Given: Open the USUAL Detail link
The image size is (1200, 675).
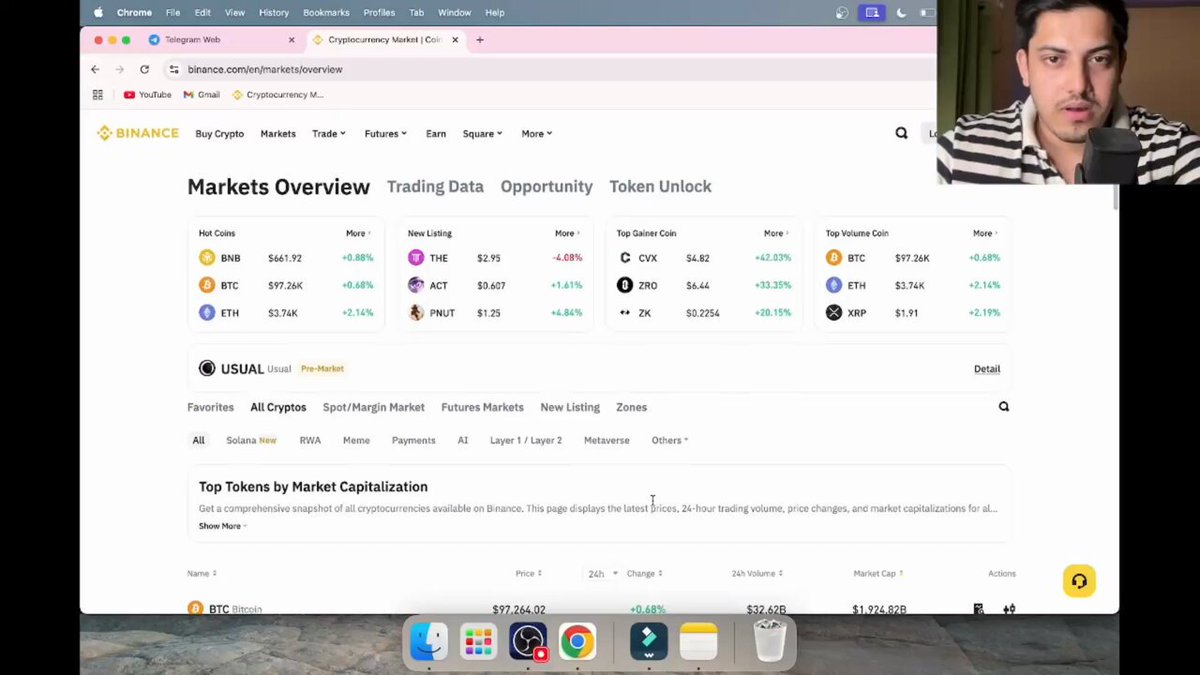Looking at the screenshot, I should tap(987, 369).
